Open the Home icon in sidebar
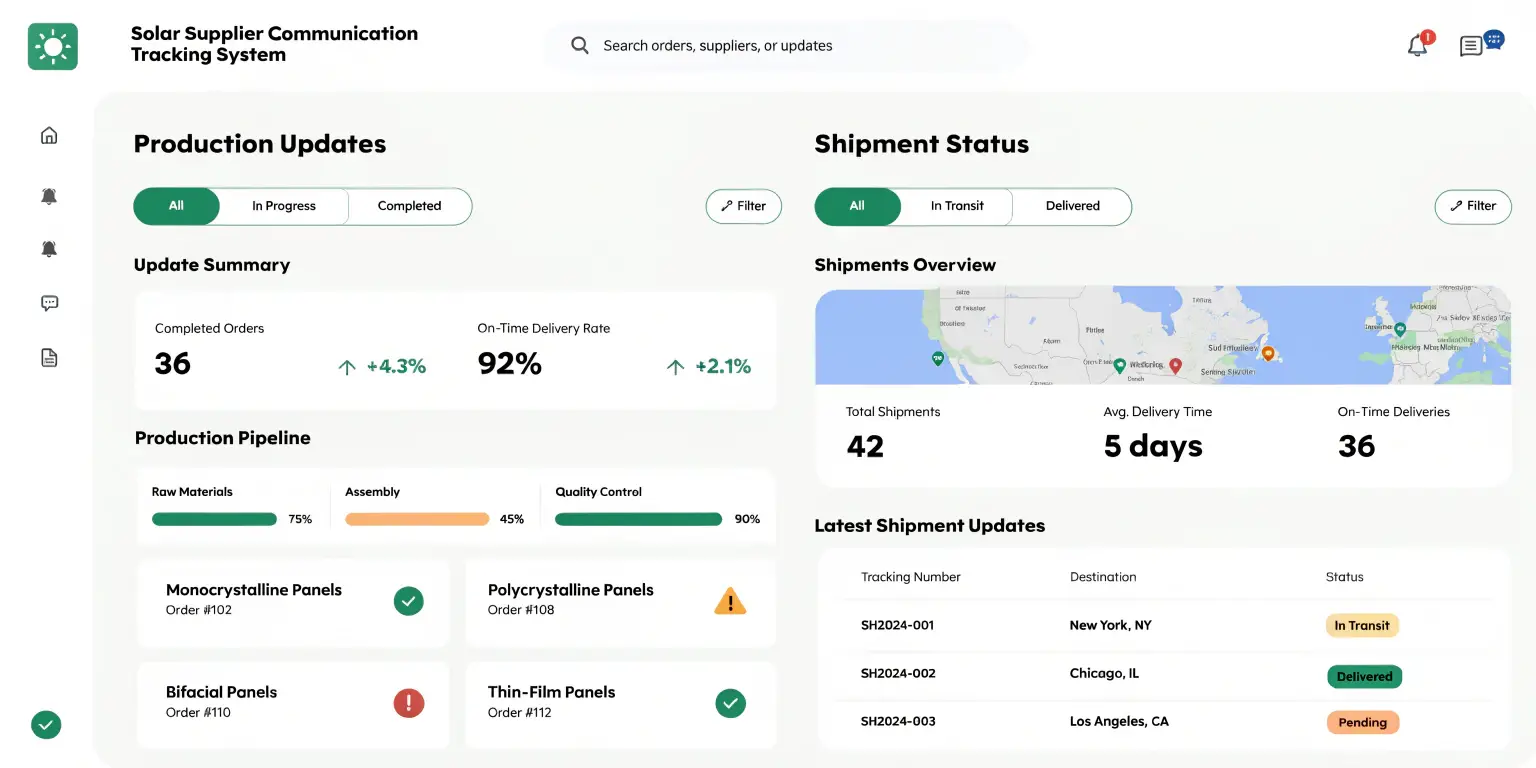1536x768 pixels. pos(48,134)
